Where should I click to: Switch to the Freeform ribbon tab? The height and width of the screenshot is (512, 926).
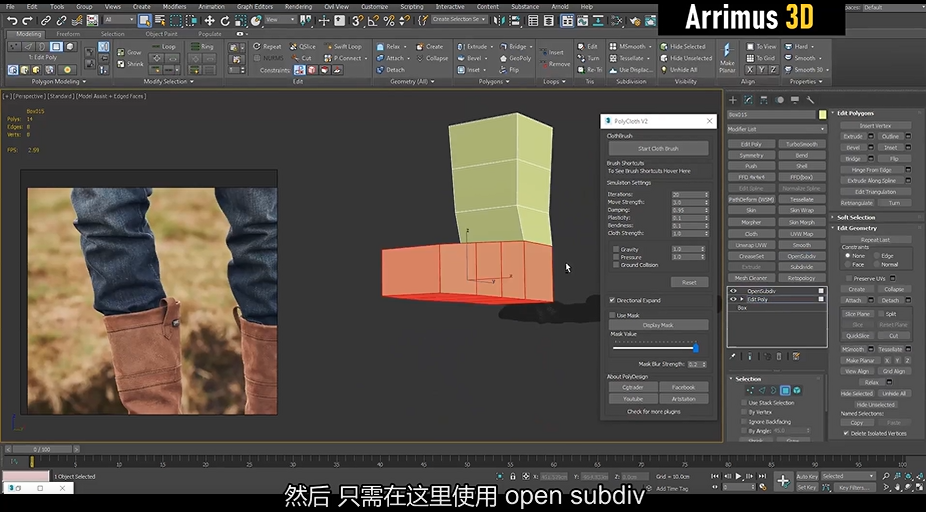click(x=68, y=34)
